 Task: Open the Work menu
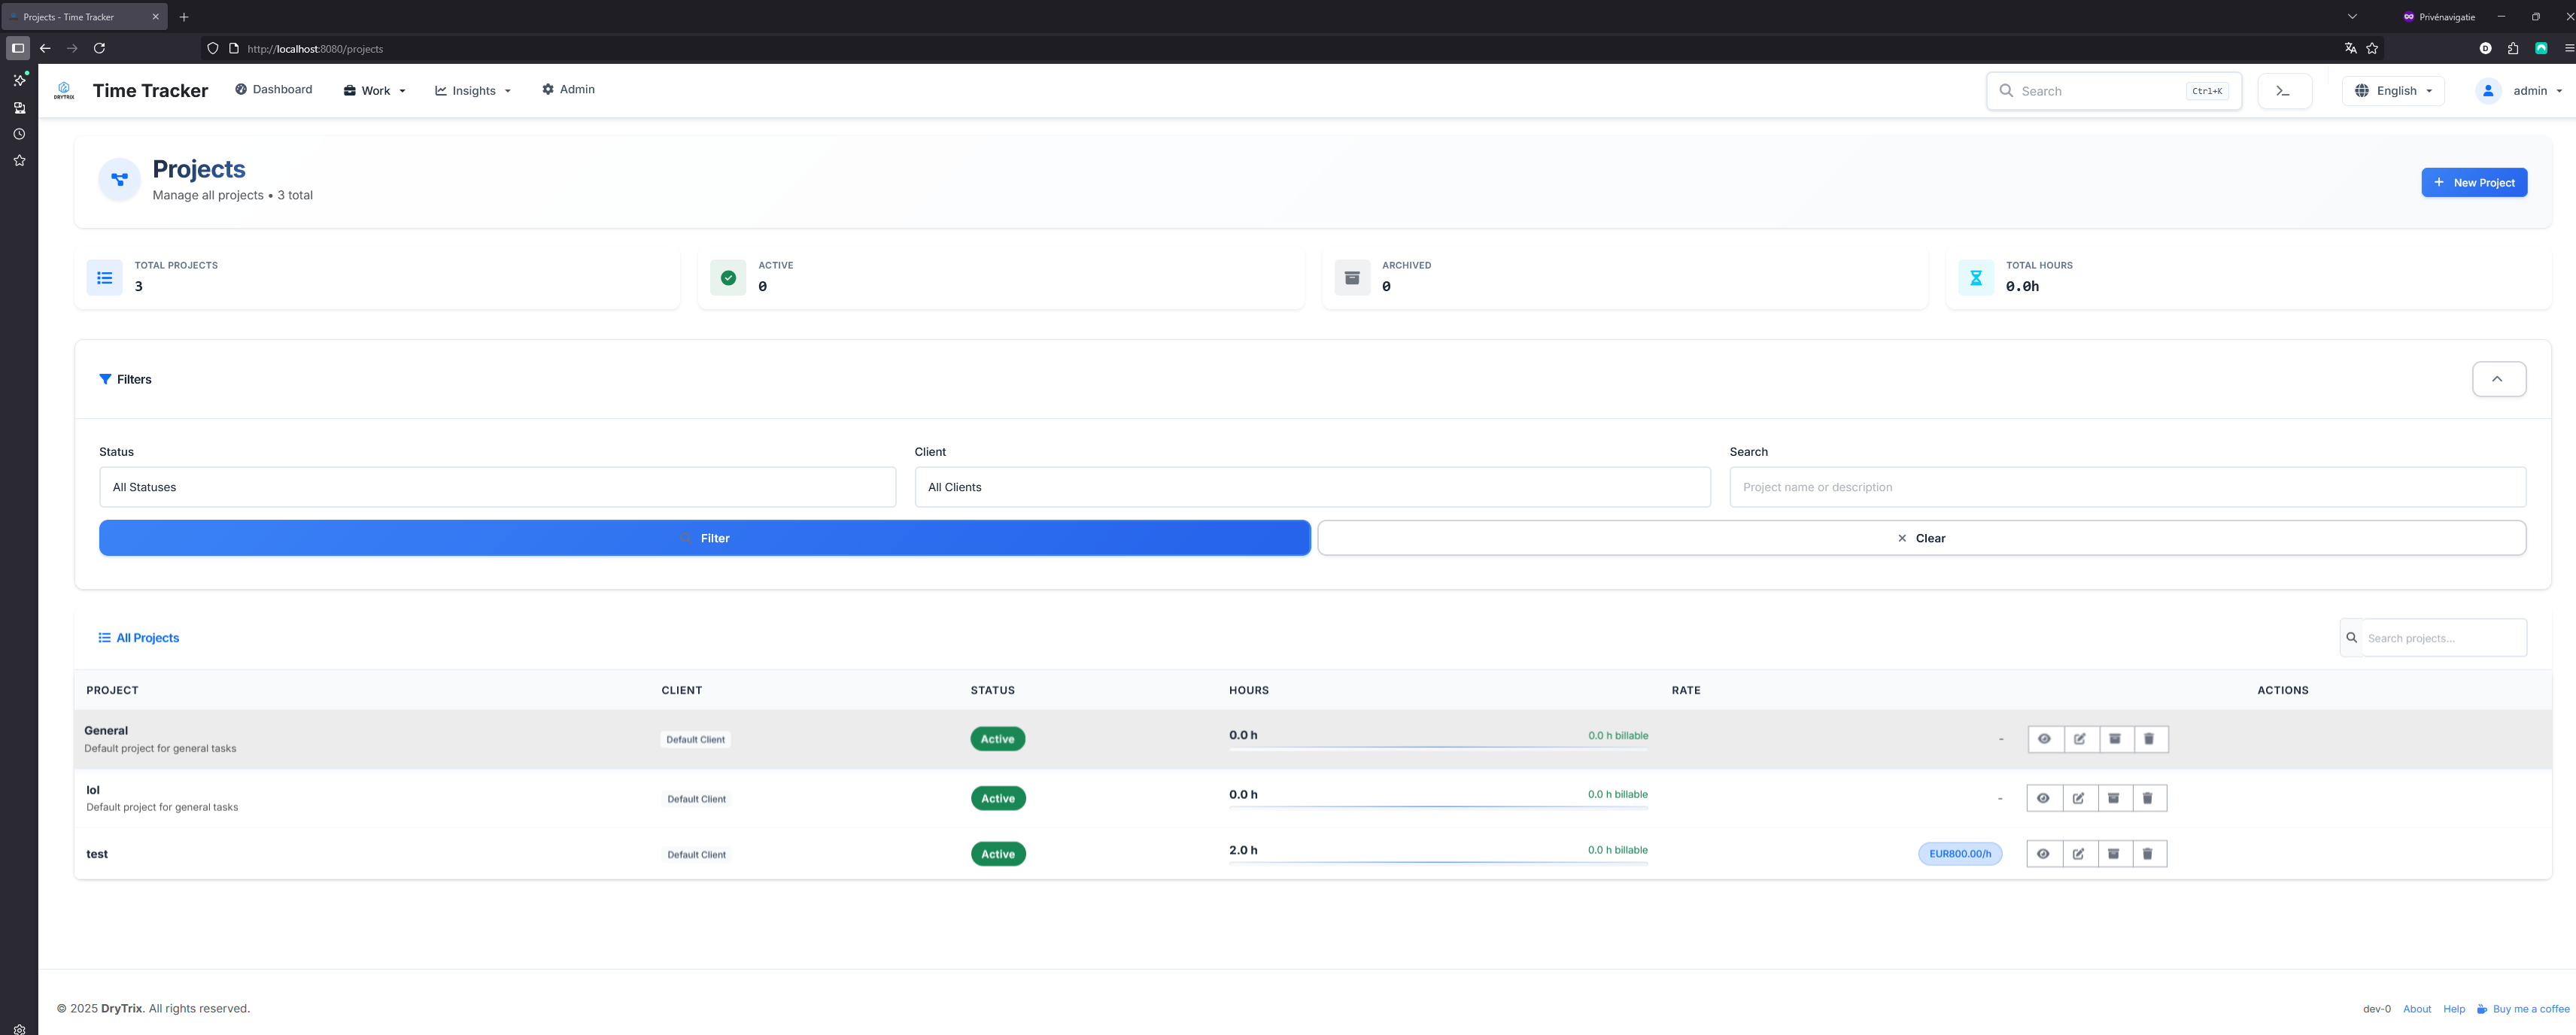pyautogui.click(x=375, y=91)
